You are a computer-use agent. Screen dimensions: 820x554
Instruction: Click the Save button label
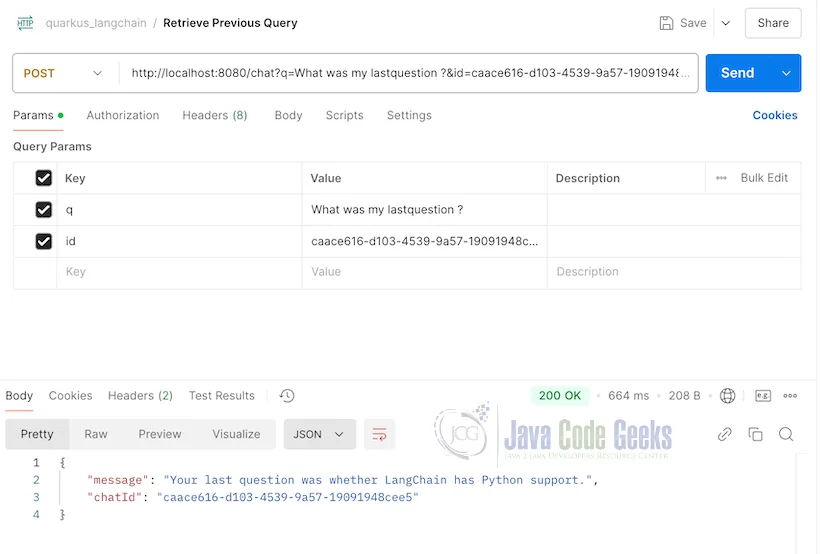click(x=693, y=23)
